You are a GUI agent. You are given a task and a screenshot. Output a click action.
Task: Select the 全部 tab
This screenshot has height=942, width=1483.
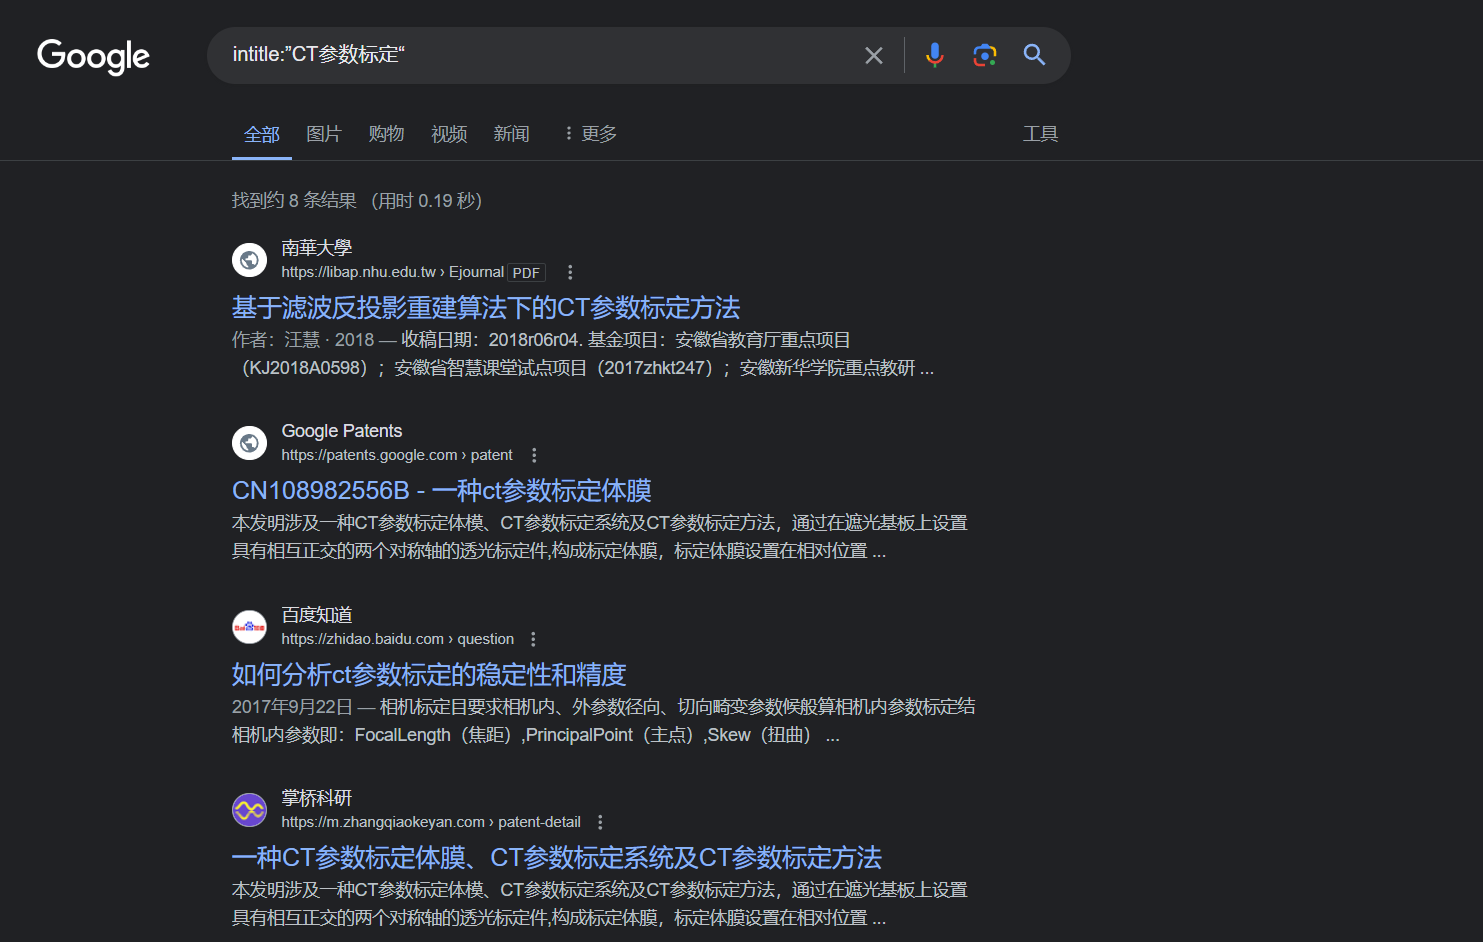[262, 134]
